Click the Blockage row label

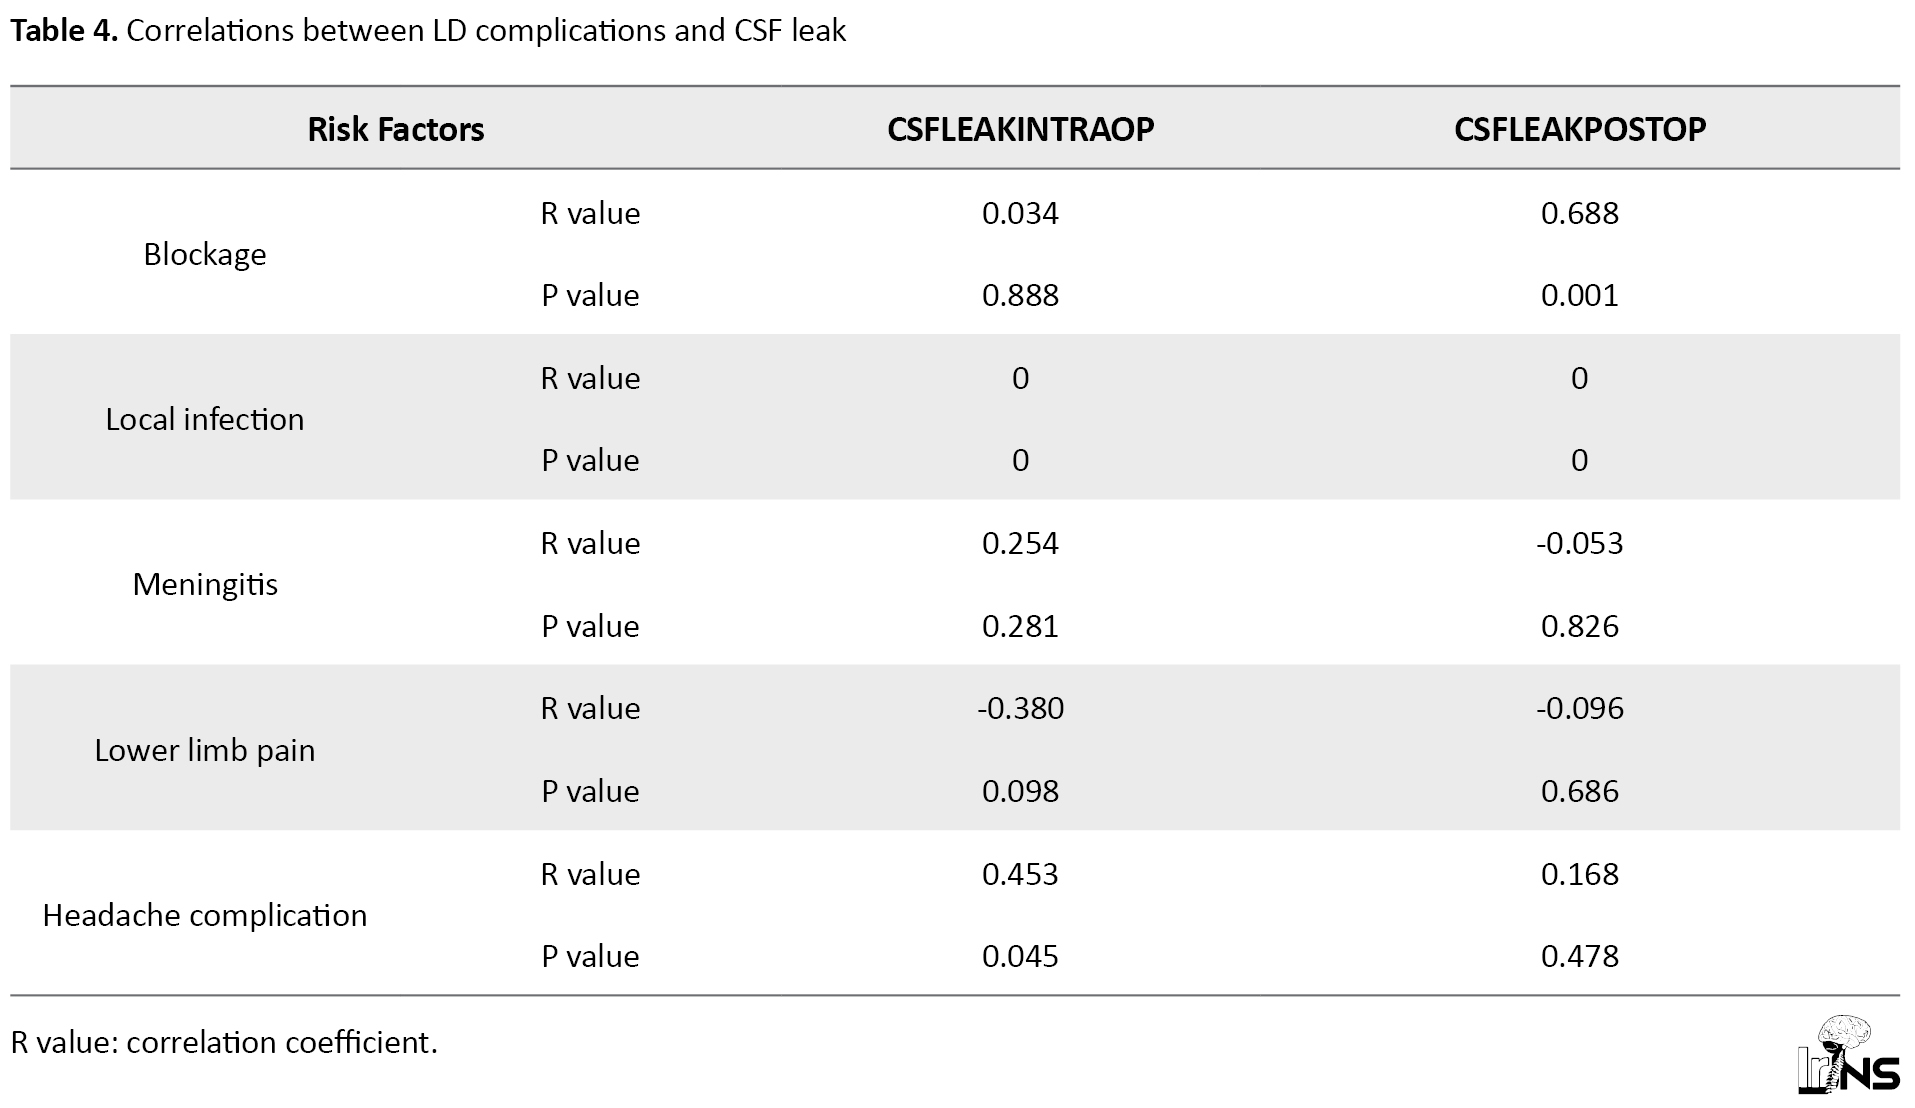[x=205, y=254]
